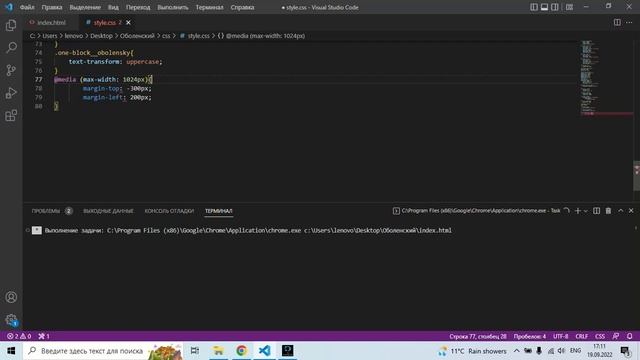Change indentation via Пробелов: 4
This screenshot has height=360, width=640.
pos(529,336)
